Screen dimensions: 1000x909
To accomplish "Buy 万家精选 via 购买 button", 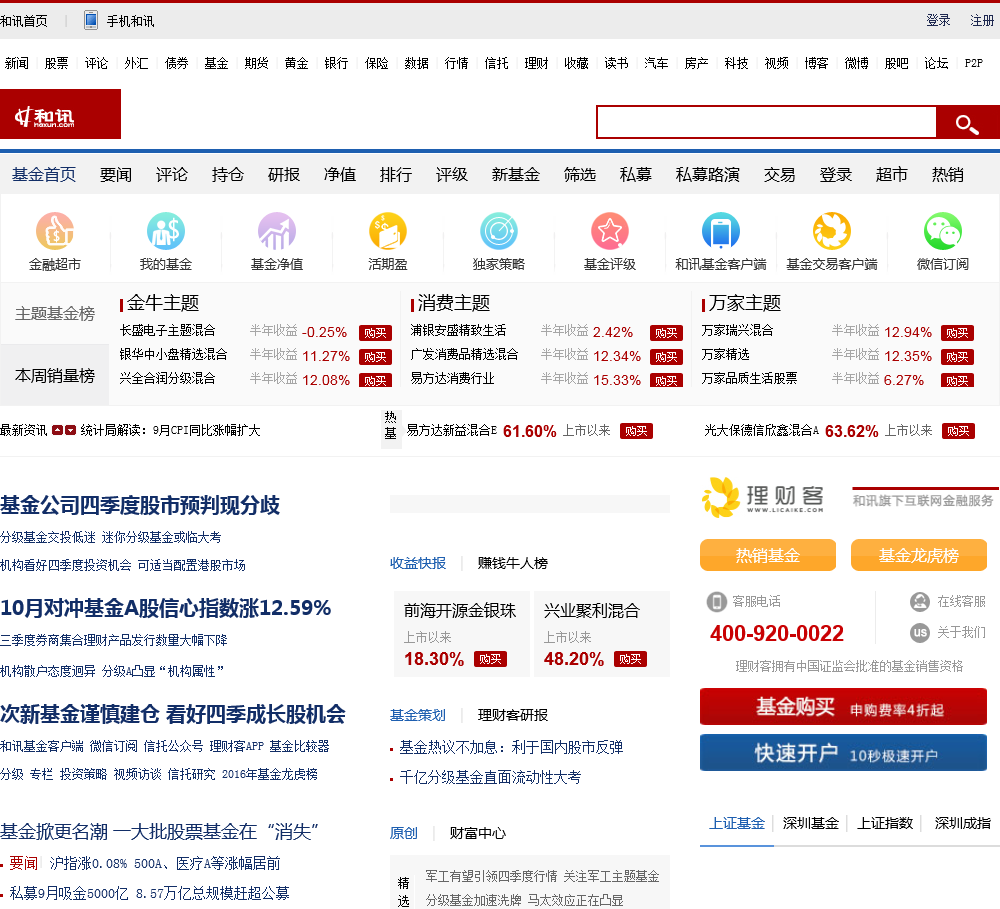I will [957, 357].
